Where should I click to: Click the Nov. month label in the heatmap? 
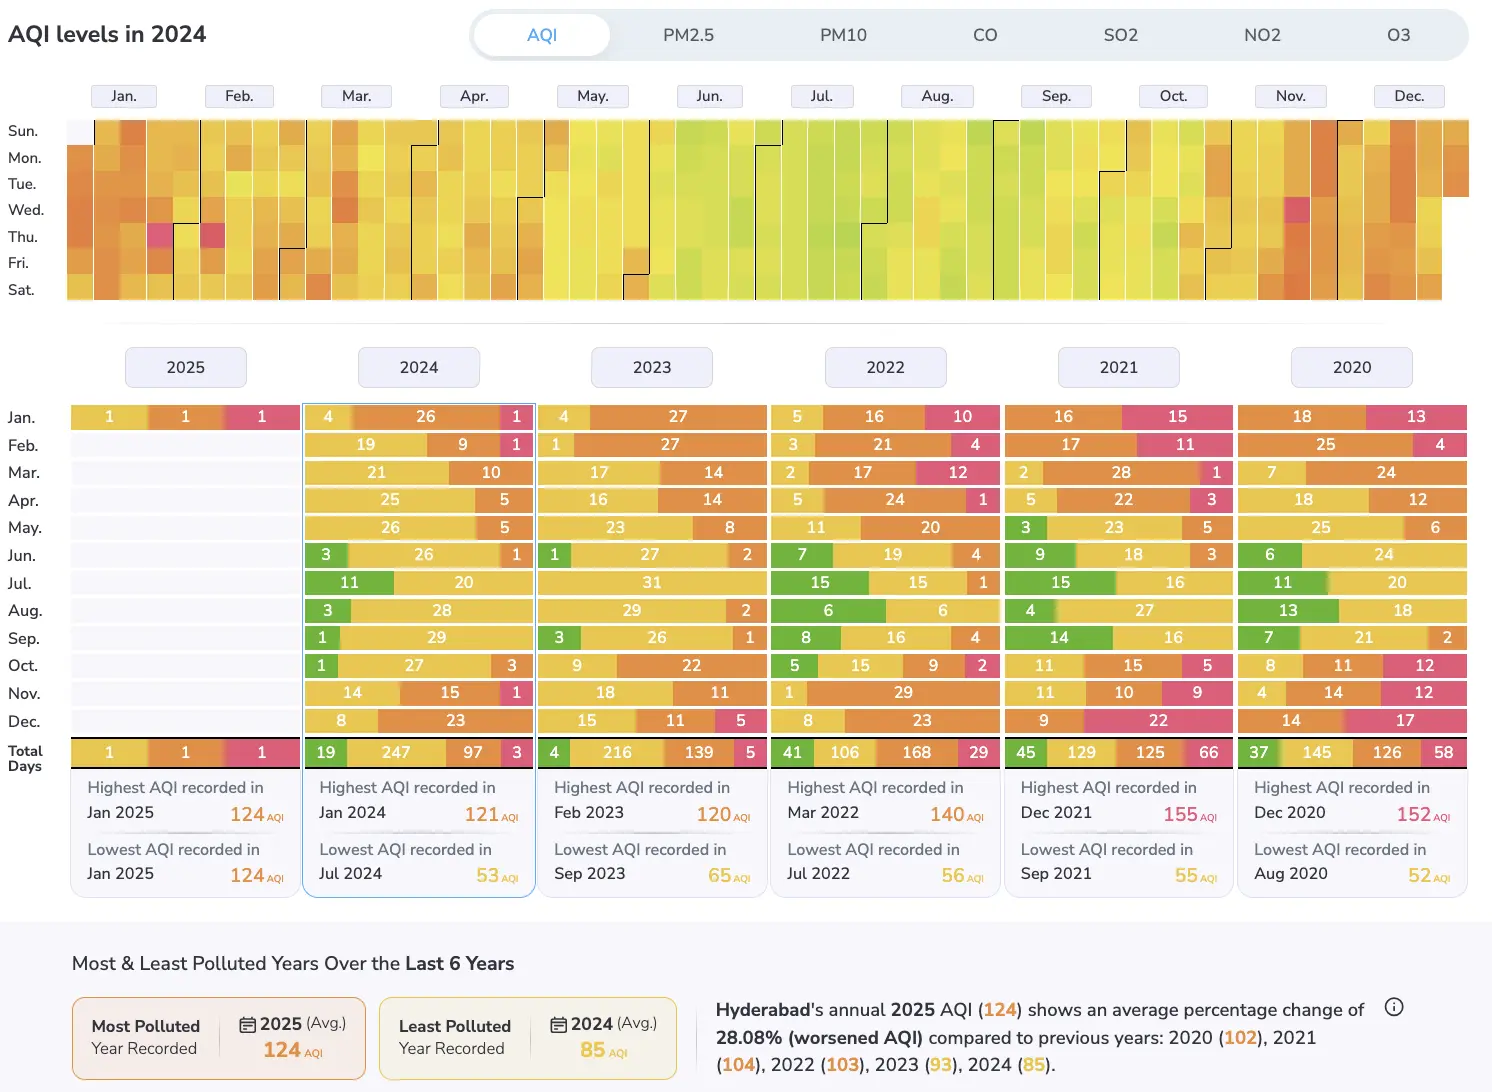1291,96
